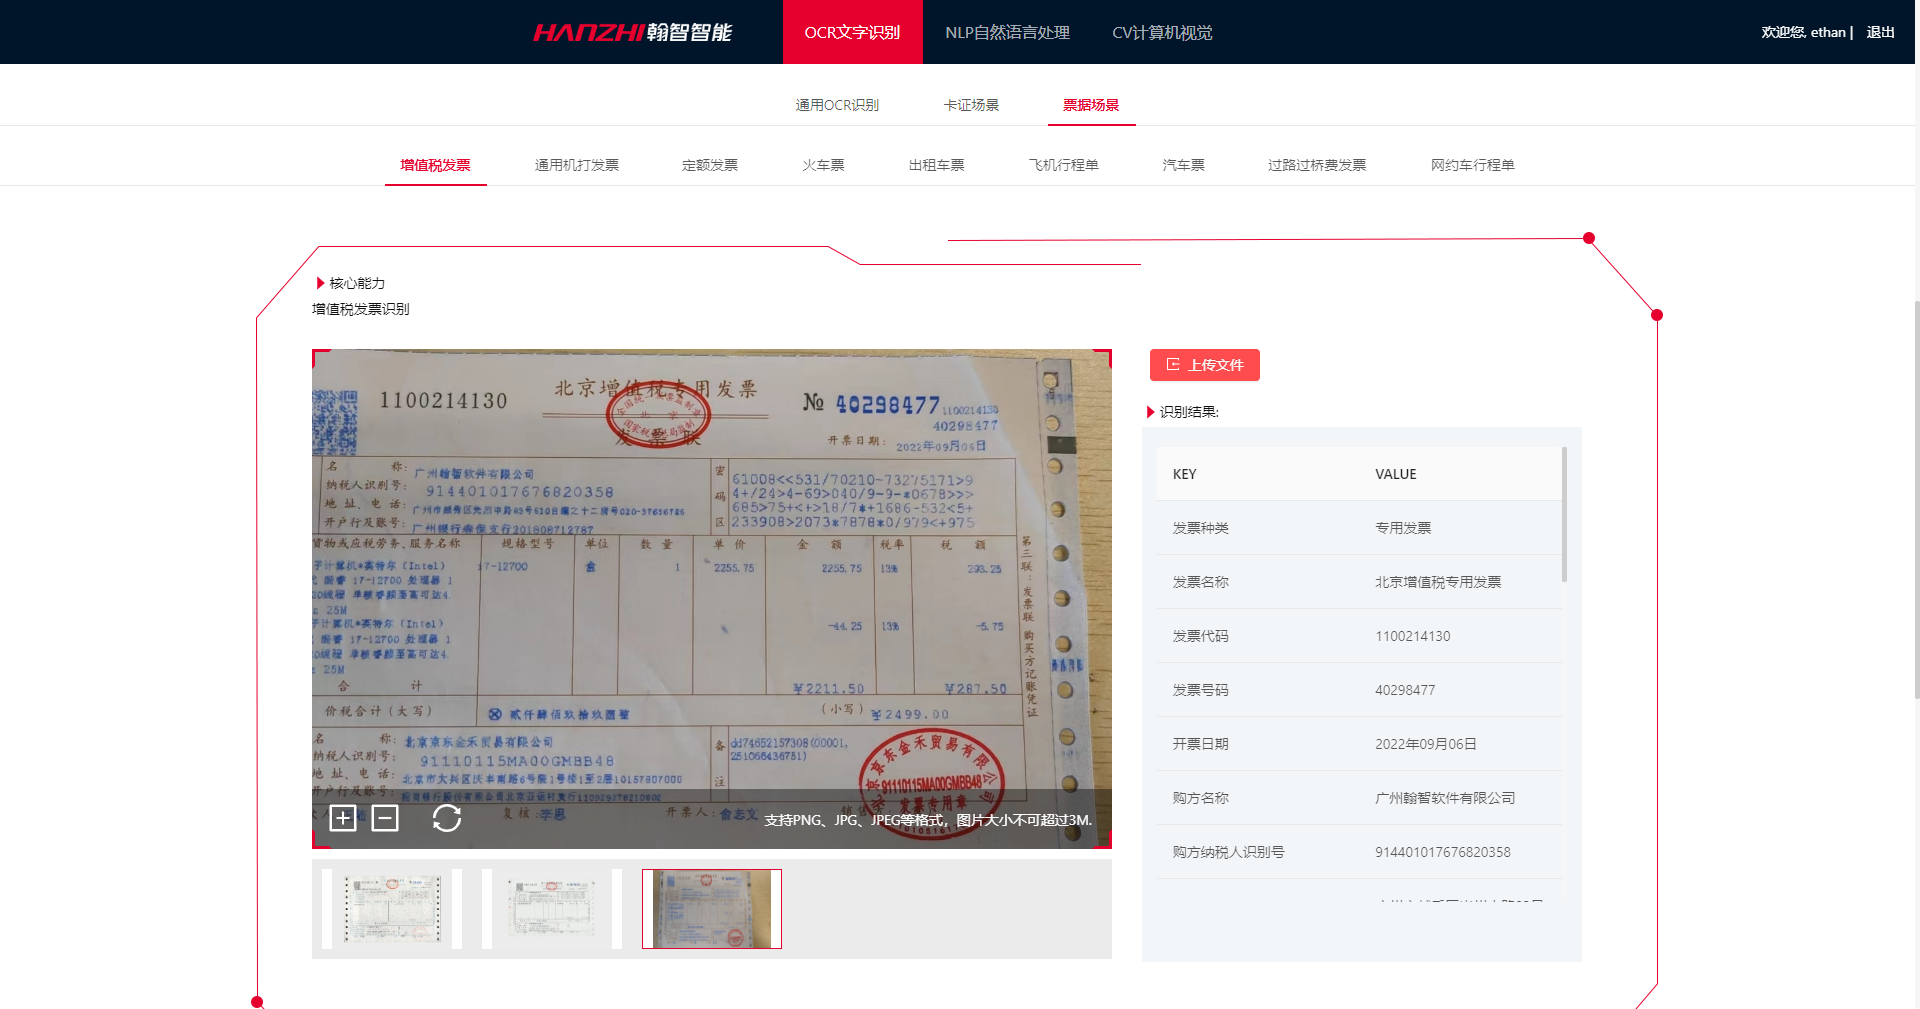Select the second invoice sample thumbnail
The height and width of the screenshot is (1009, 1920).
pyautogui.click(x=552, y=909)
